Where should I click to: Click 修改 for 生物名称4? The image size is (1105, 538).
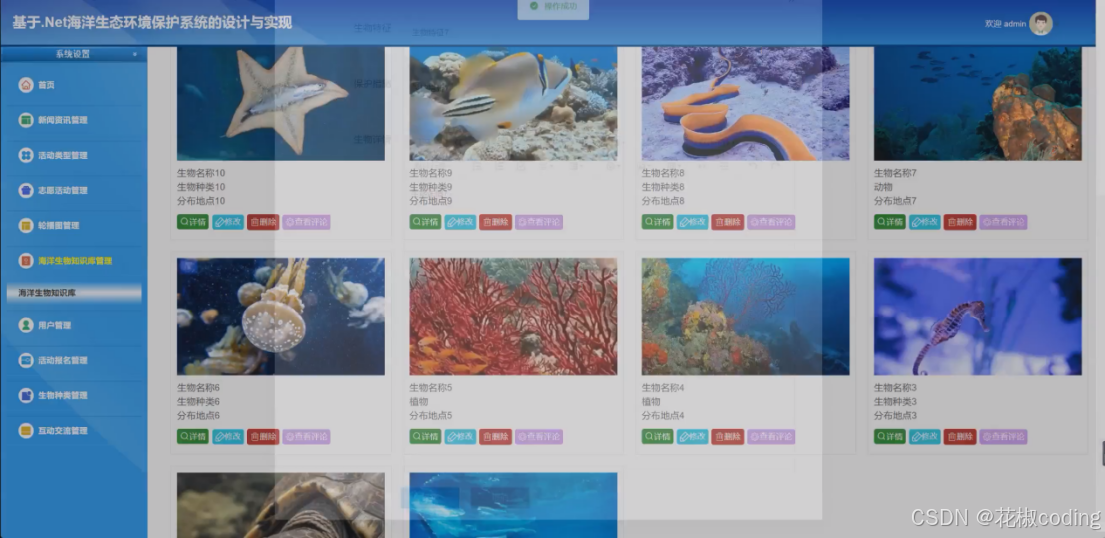[693, 436]
